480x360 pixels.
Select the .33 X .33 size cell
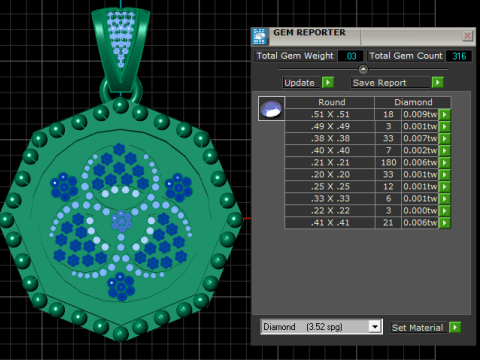click(330, 198)
